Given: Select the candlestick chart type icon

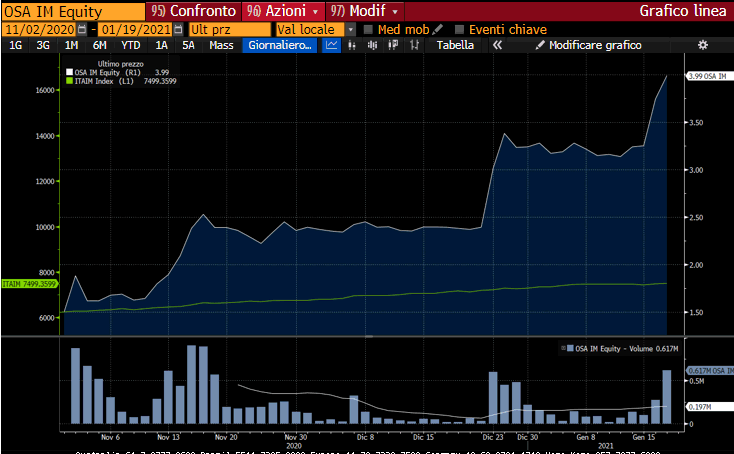Looking at the screenshot, I should coord(353,45).
